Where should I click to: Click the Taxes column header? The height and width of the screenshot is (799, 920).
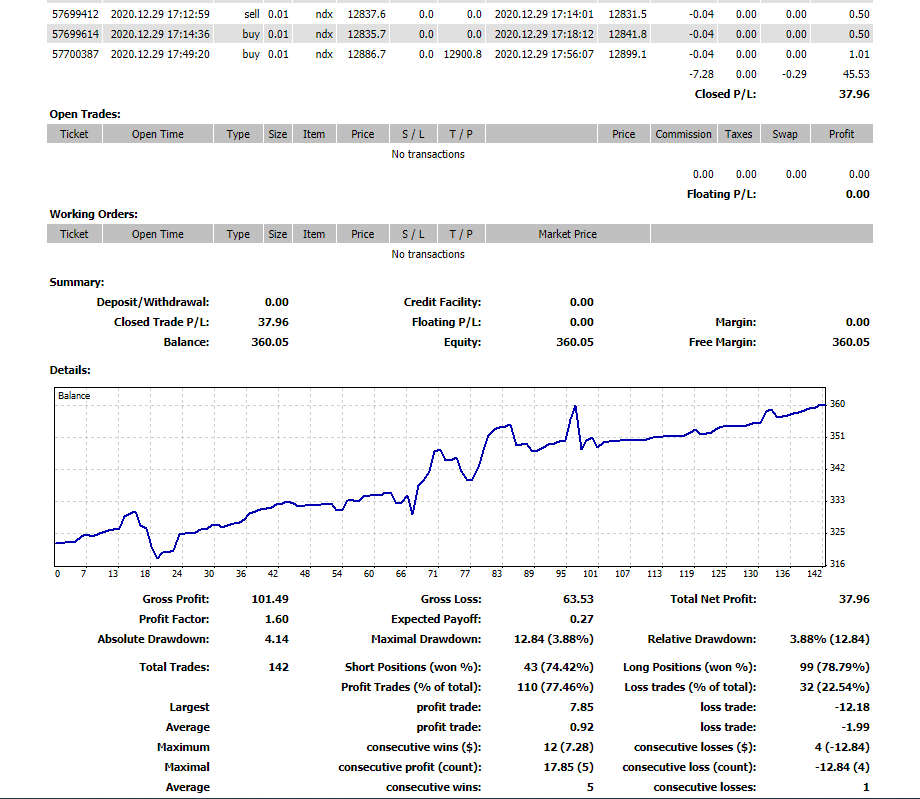tap(738, 134)
